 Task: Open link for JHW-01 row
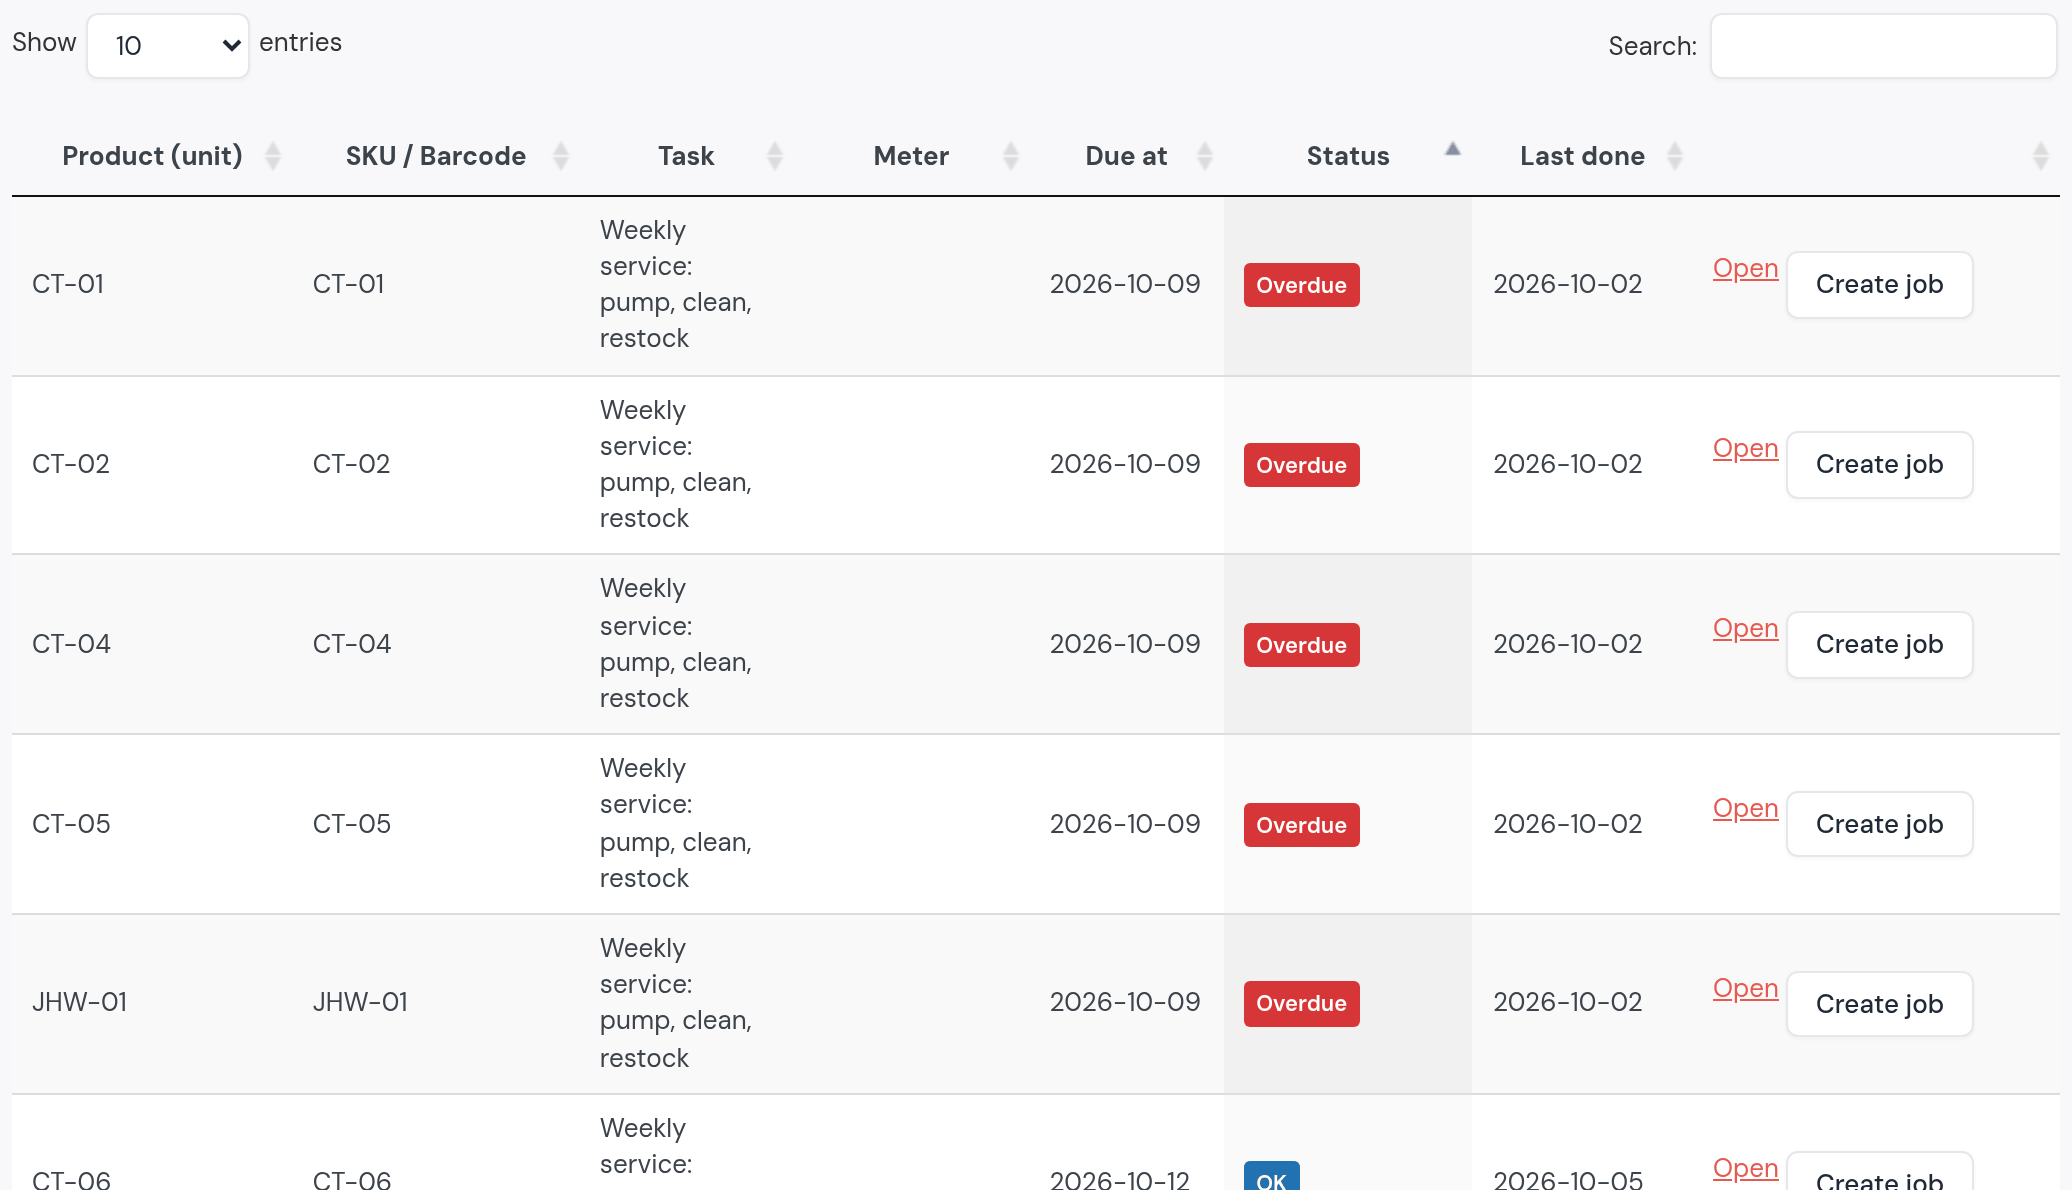pos(1745,988)
